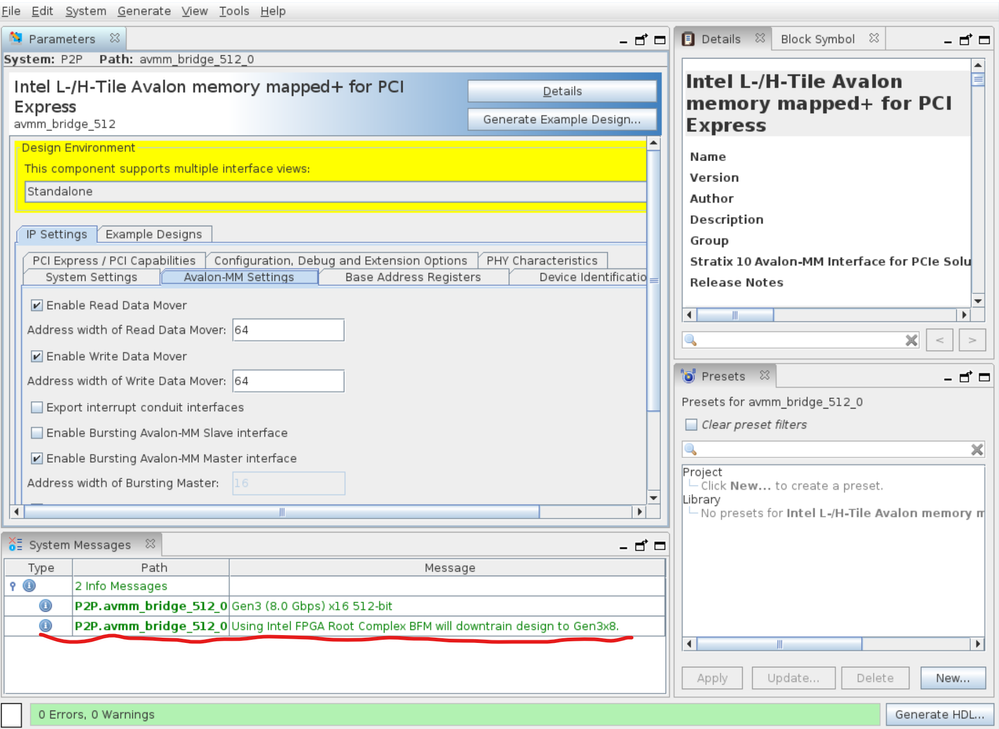Open the PHY Characteristics tab
The width and height of the screenshot is (999, 729).
tap(542, 261)
